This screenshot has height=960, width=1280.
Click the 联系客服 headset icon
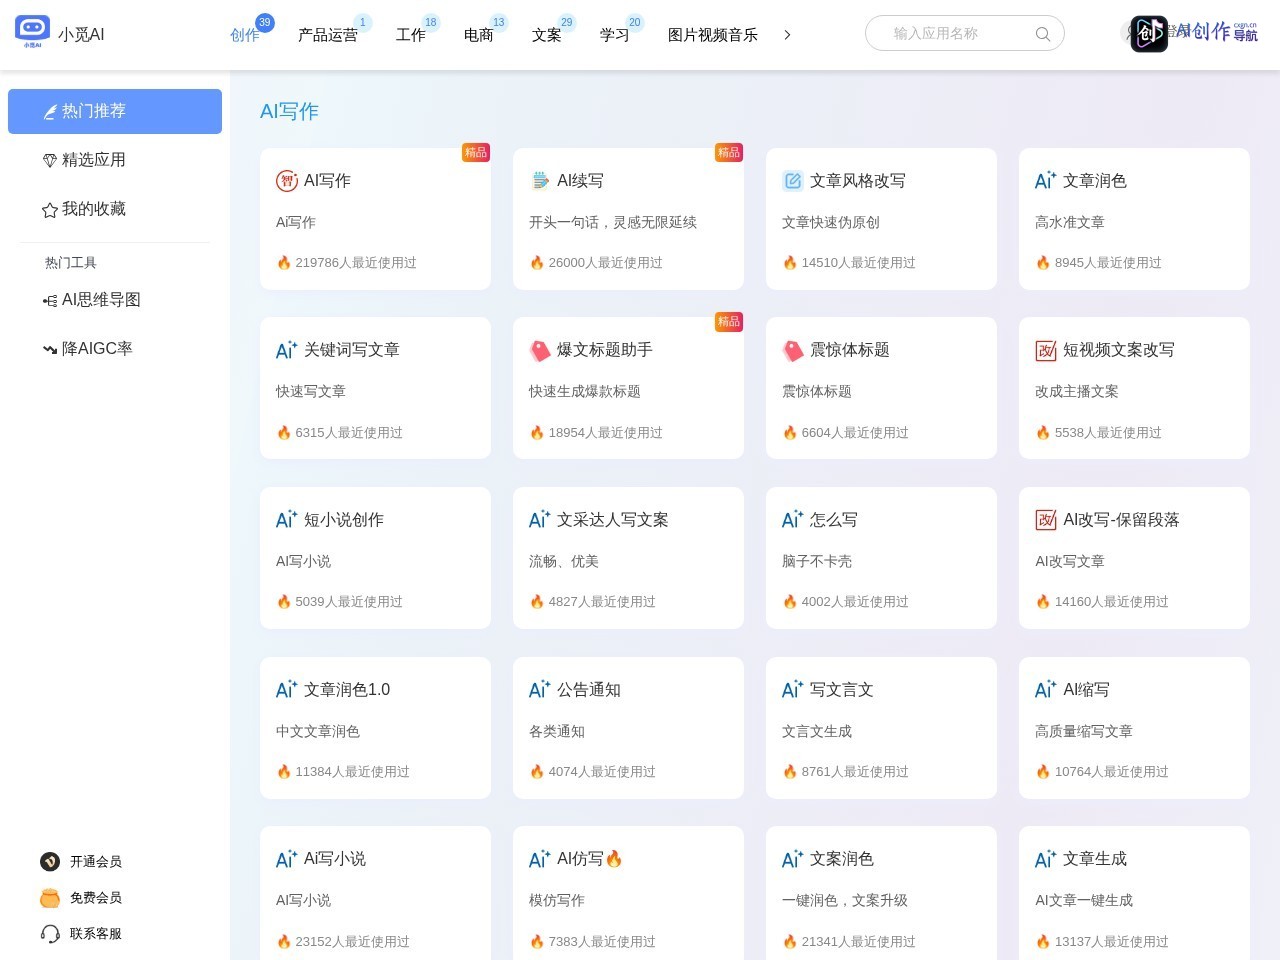(50, 934)
